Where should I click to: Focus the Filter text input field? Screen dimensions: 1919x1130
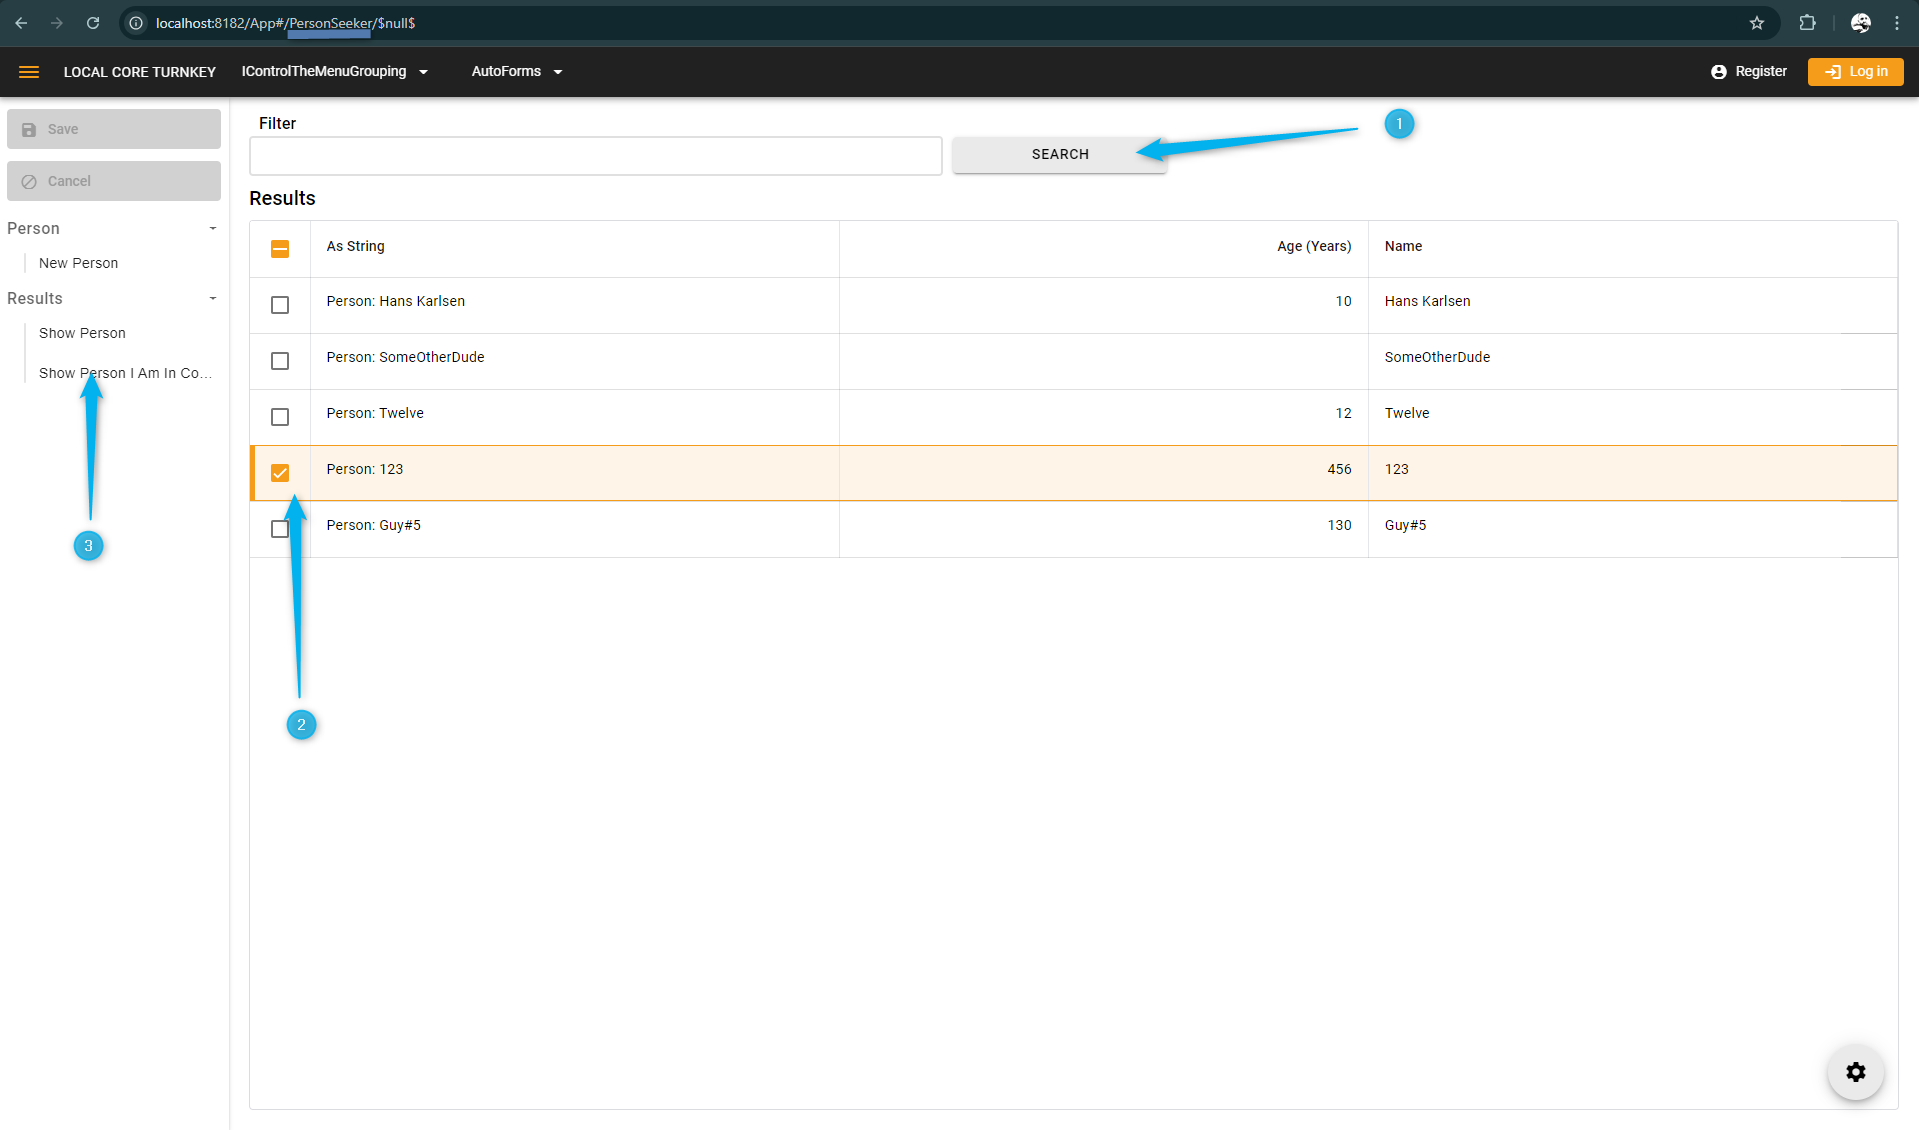tap(595, 156)
